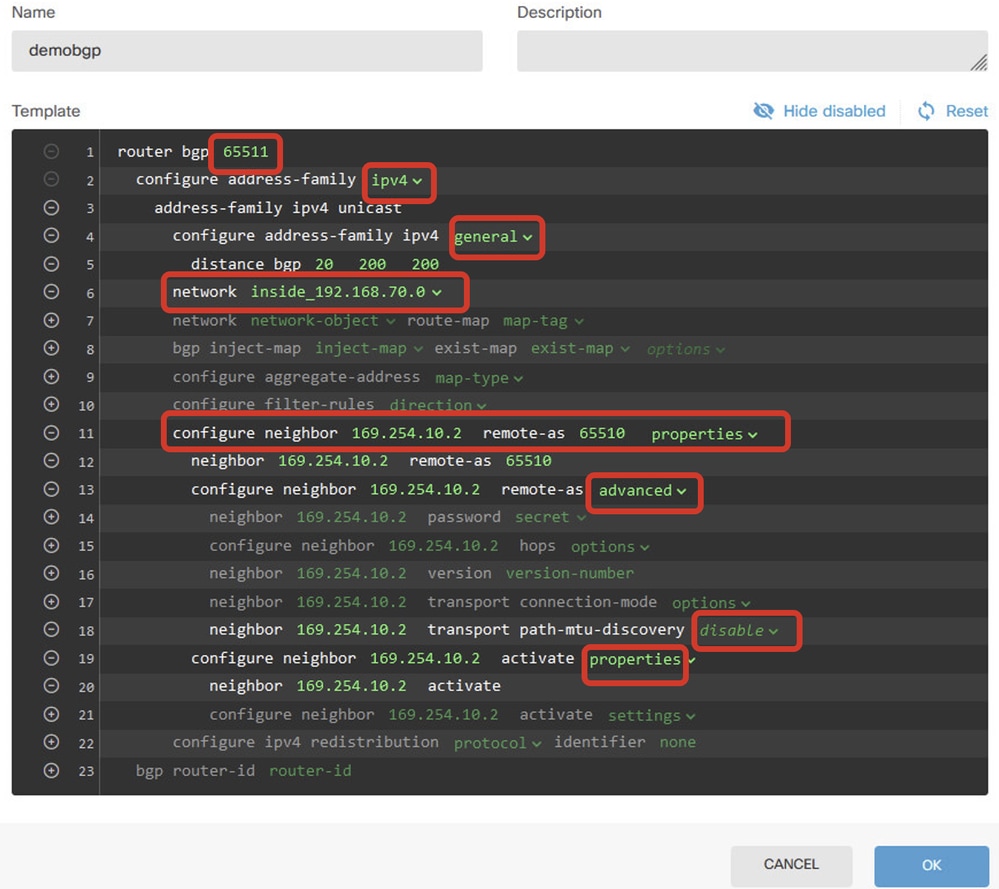Image resolution: width=999 pixels, height=889 pixels.
Task: Enable line 23 bgp router-id row
Action: 51,770
